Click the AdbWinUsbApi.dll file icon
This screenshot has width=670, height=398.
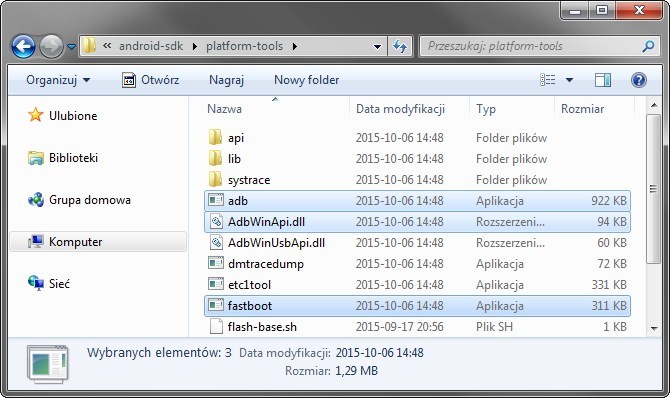216,242
